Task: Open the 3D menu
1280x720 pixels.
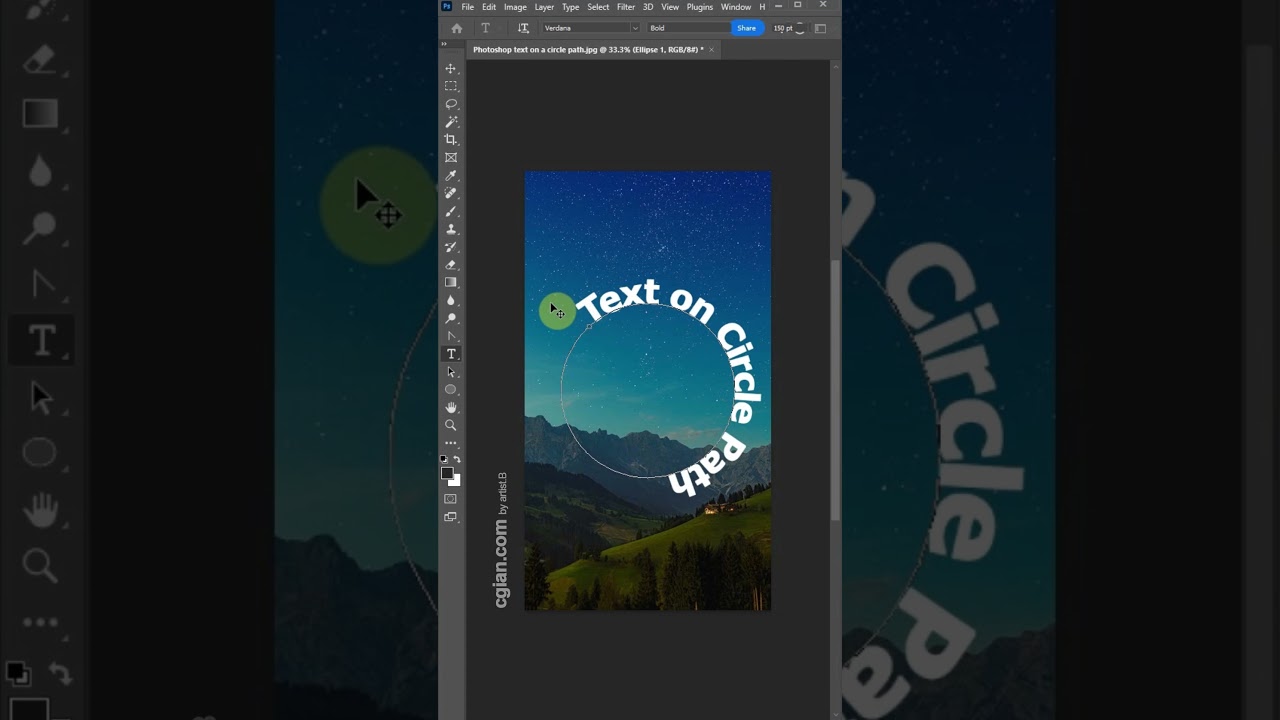Action: (648, 7)
